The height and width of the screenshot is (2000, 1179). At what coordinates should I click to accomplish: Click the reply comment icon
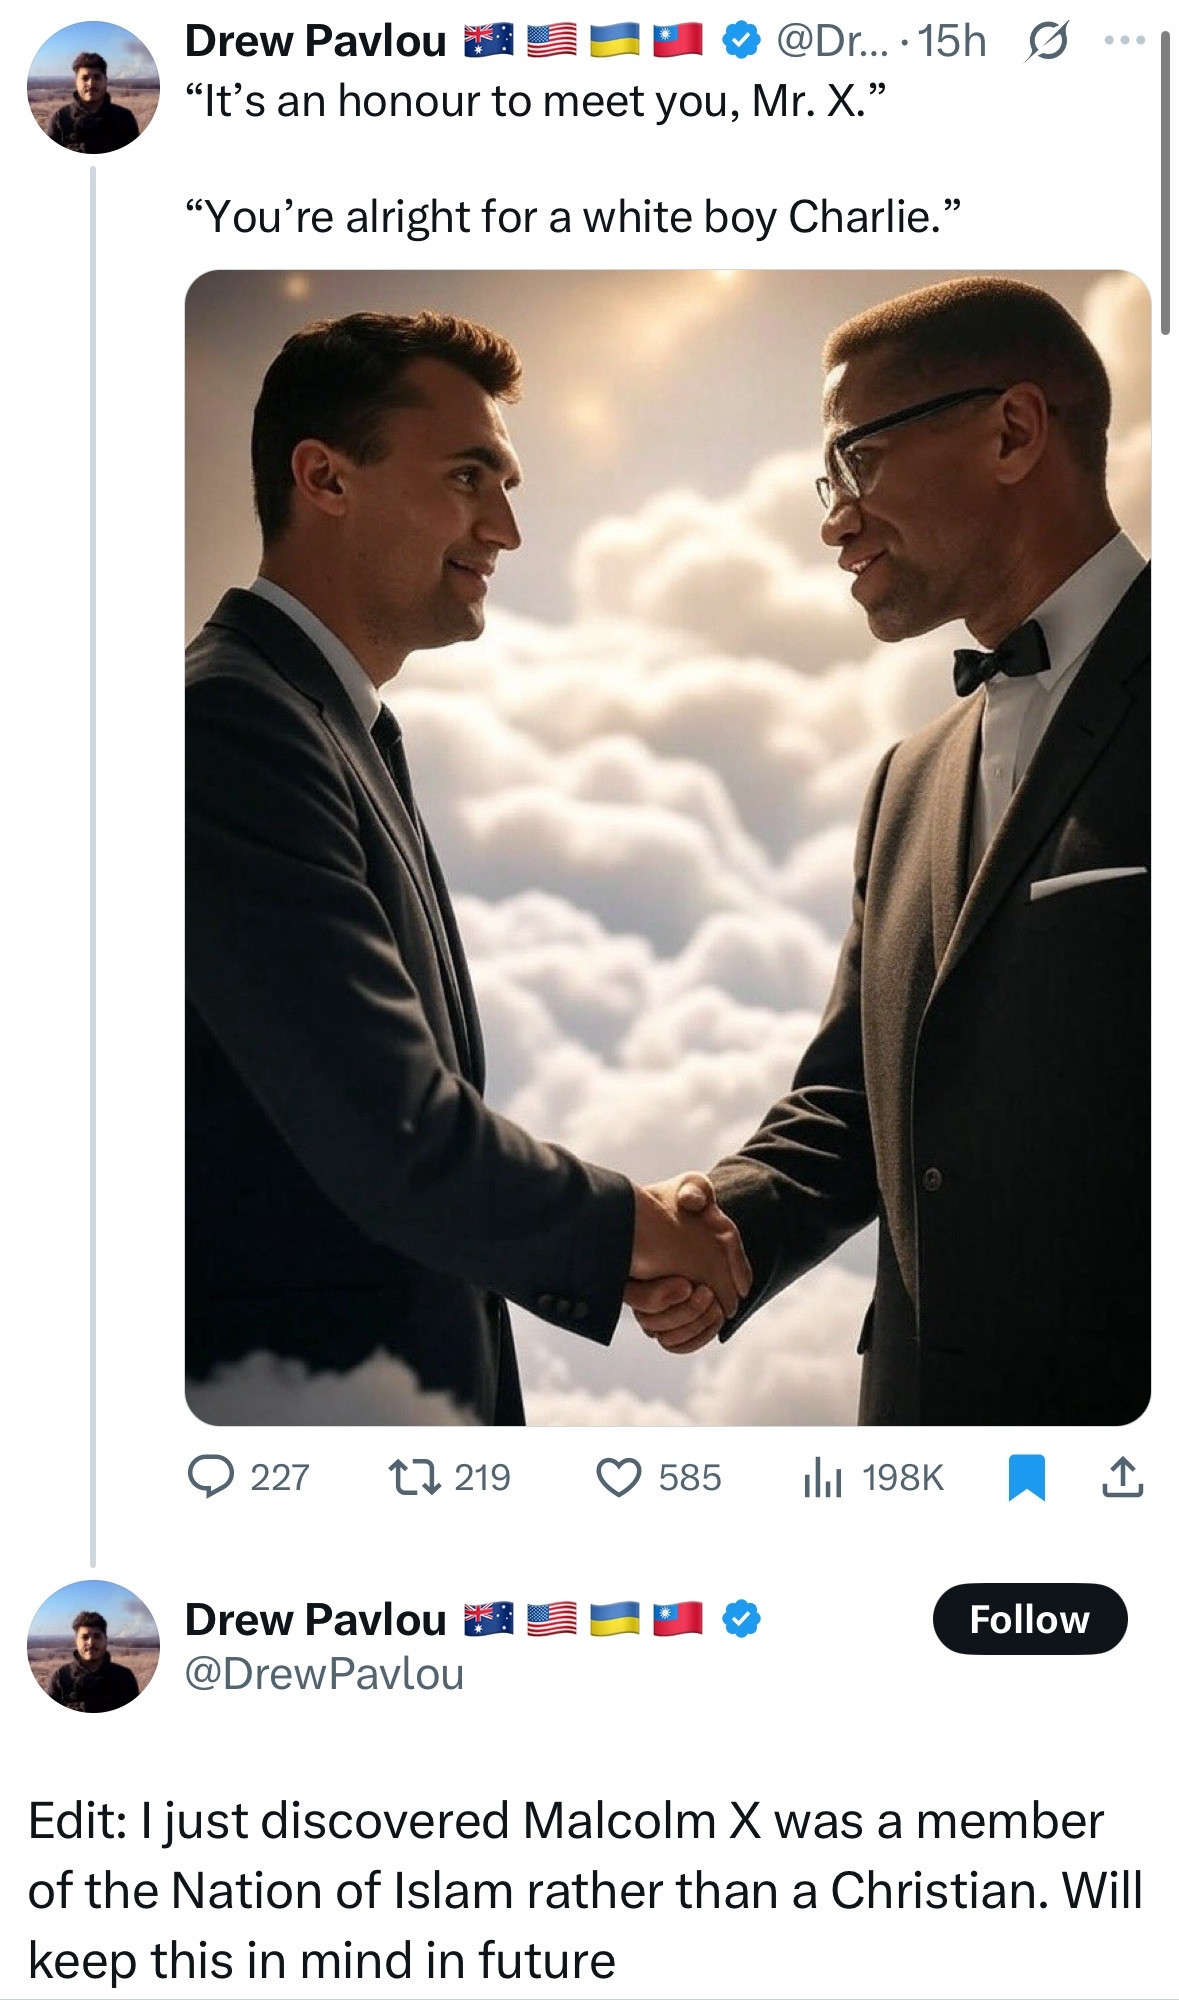(209, 1477)
